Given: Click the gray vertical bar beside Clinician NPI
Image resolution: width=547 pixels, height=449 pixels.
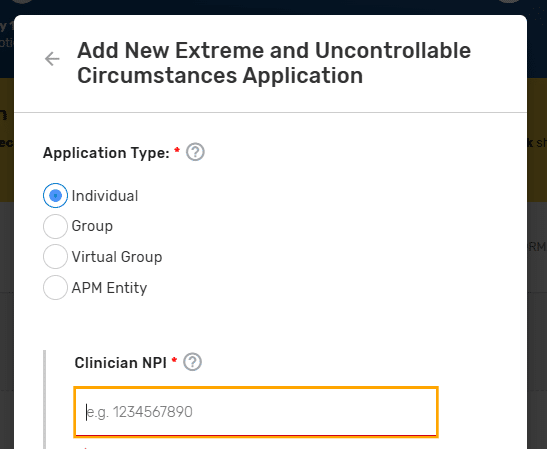Looking at the screenshot, I should (44, 399).
